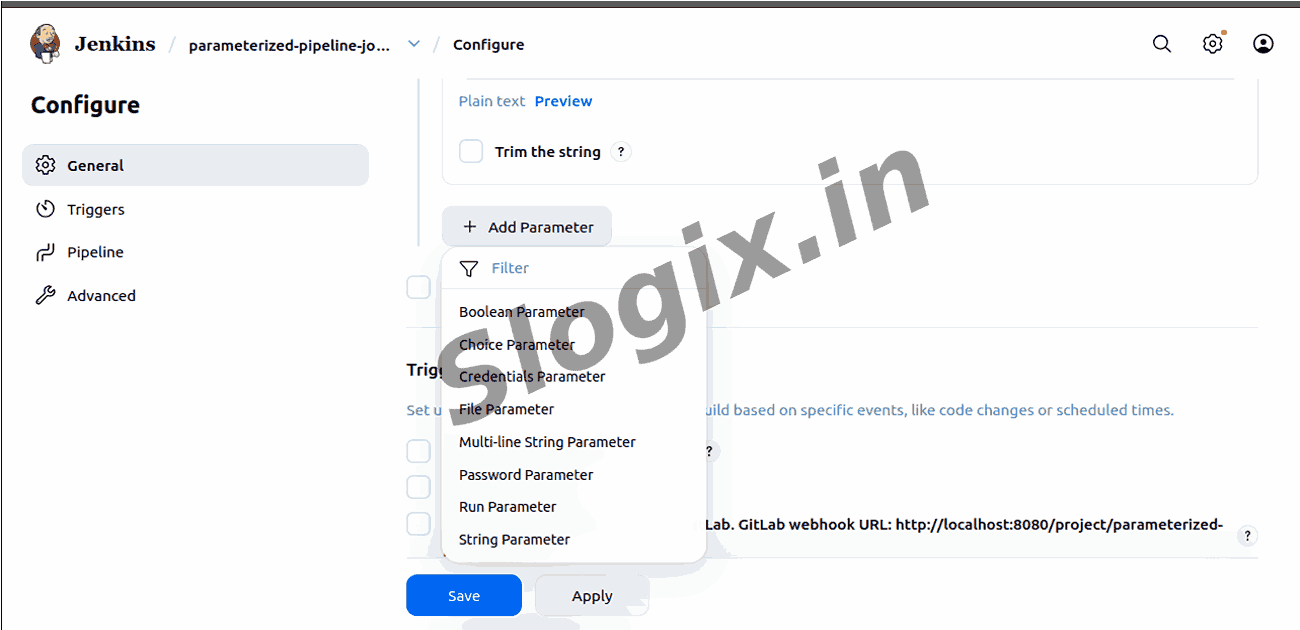This screenshot has height=630, width=1300.
Task: Toggle the first trigger checkbox under Triggers
Action: tap(418, 451)
